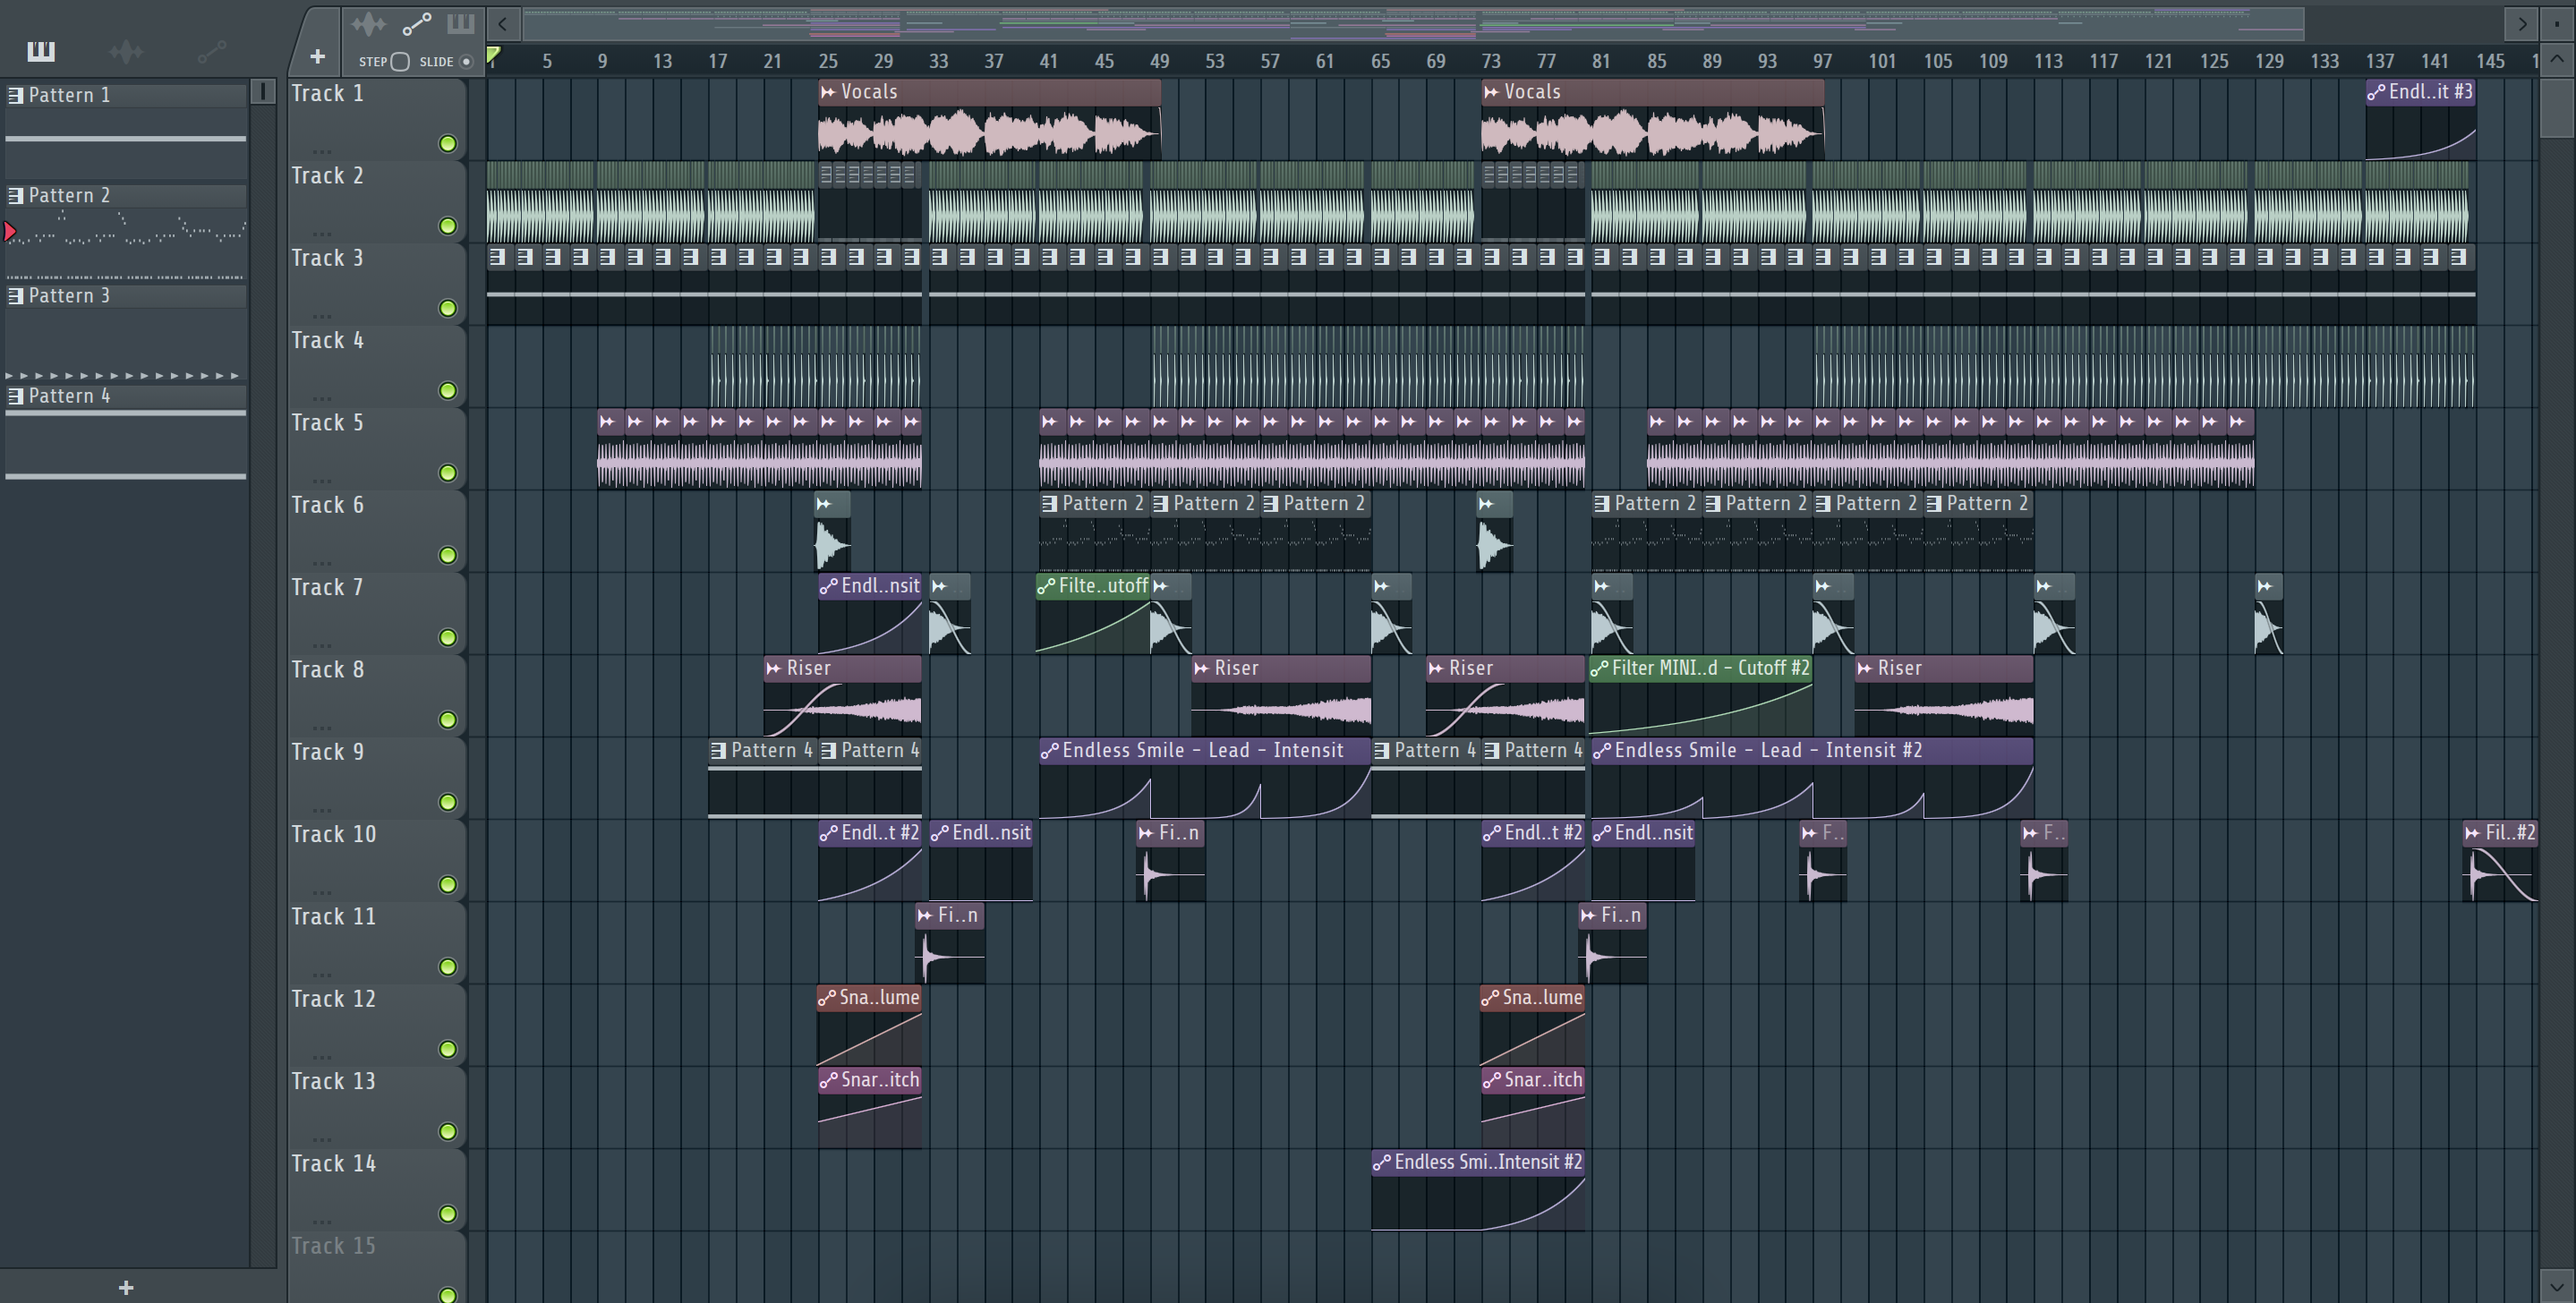Select automation clip focus in playlist toolbar
Viewport: 2576px width, 1303px height.
pos(416,23)
